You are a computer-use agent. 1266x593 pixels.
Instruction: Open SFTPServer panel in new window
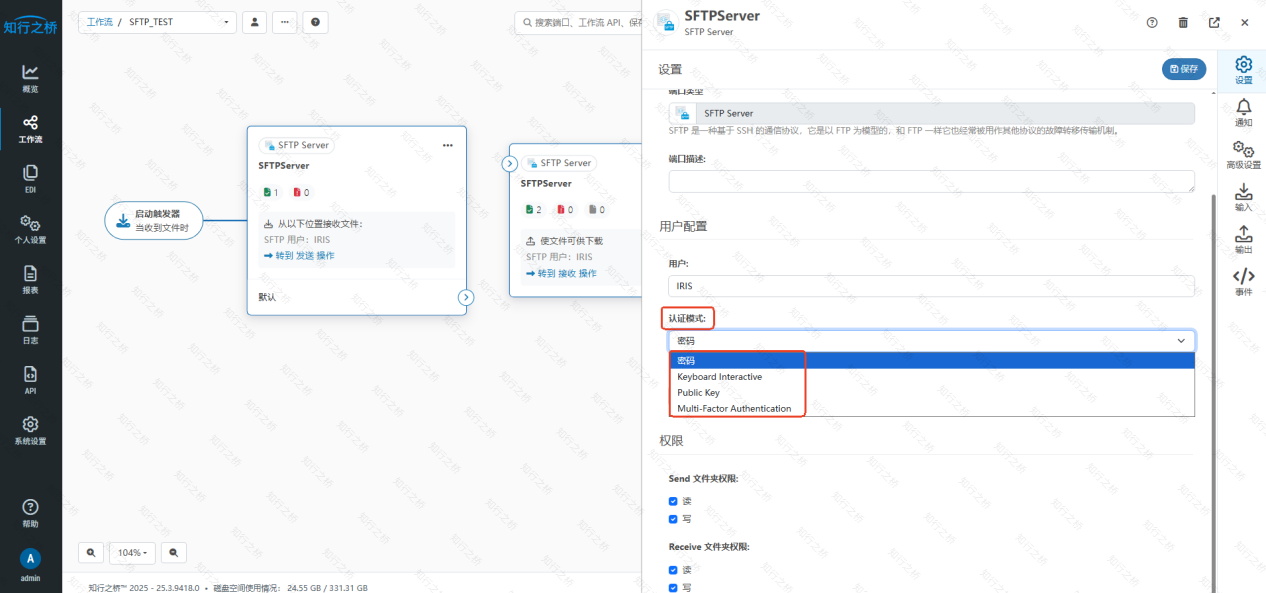(1214, 22)
